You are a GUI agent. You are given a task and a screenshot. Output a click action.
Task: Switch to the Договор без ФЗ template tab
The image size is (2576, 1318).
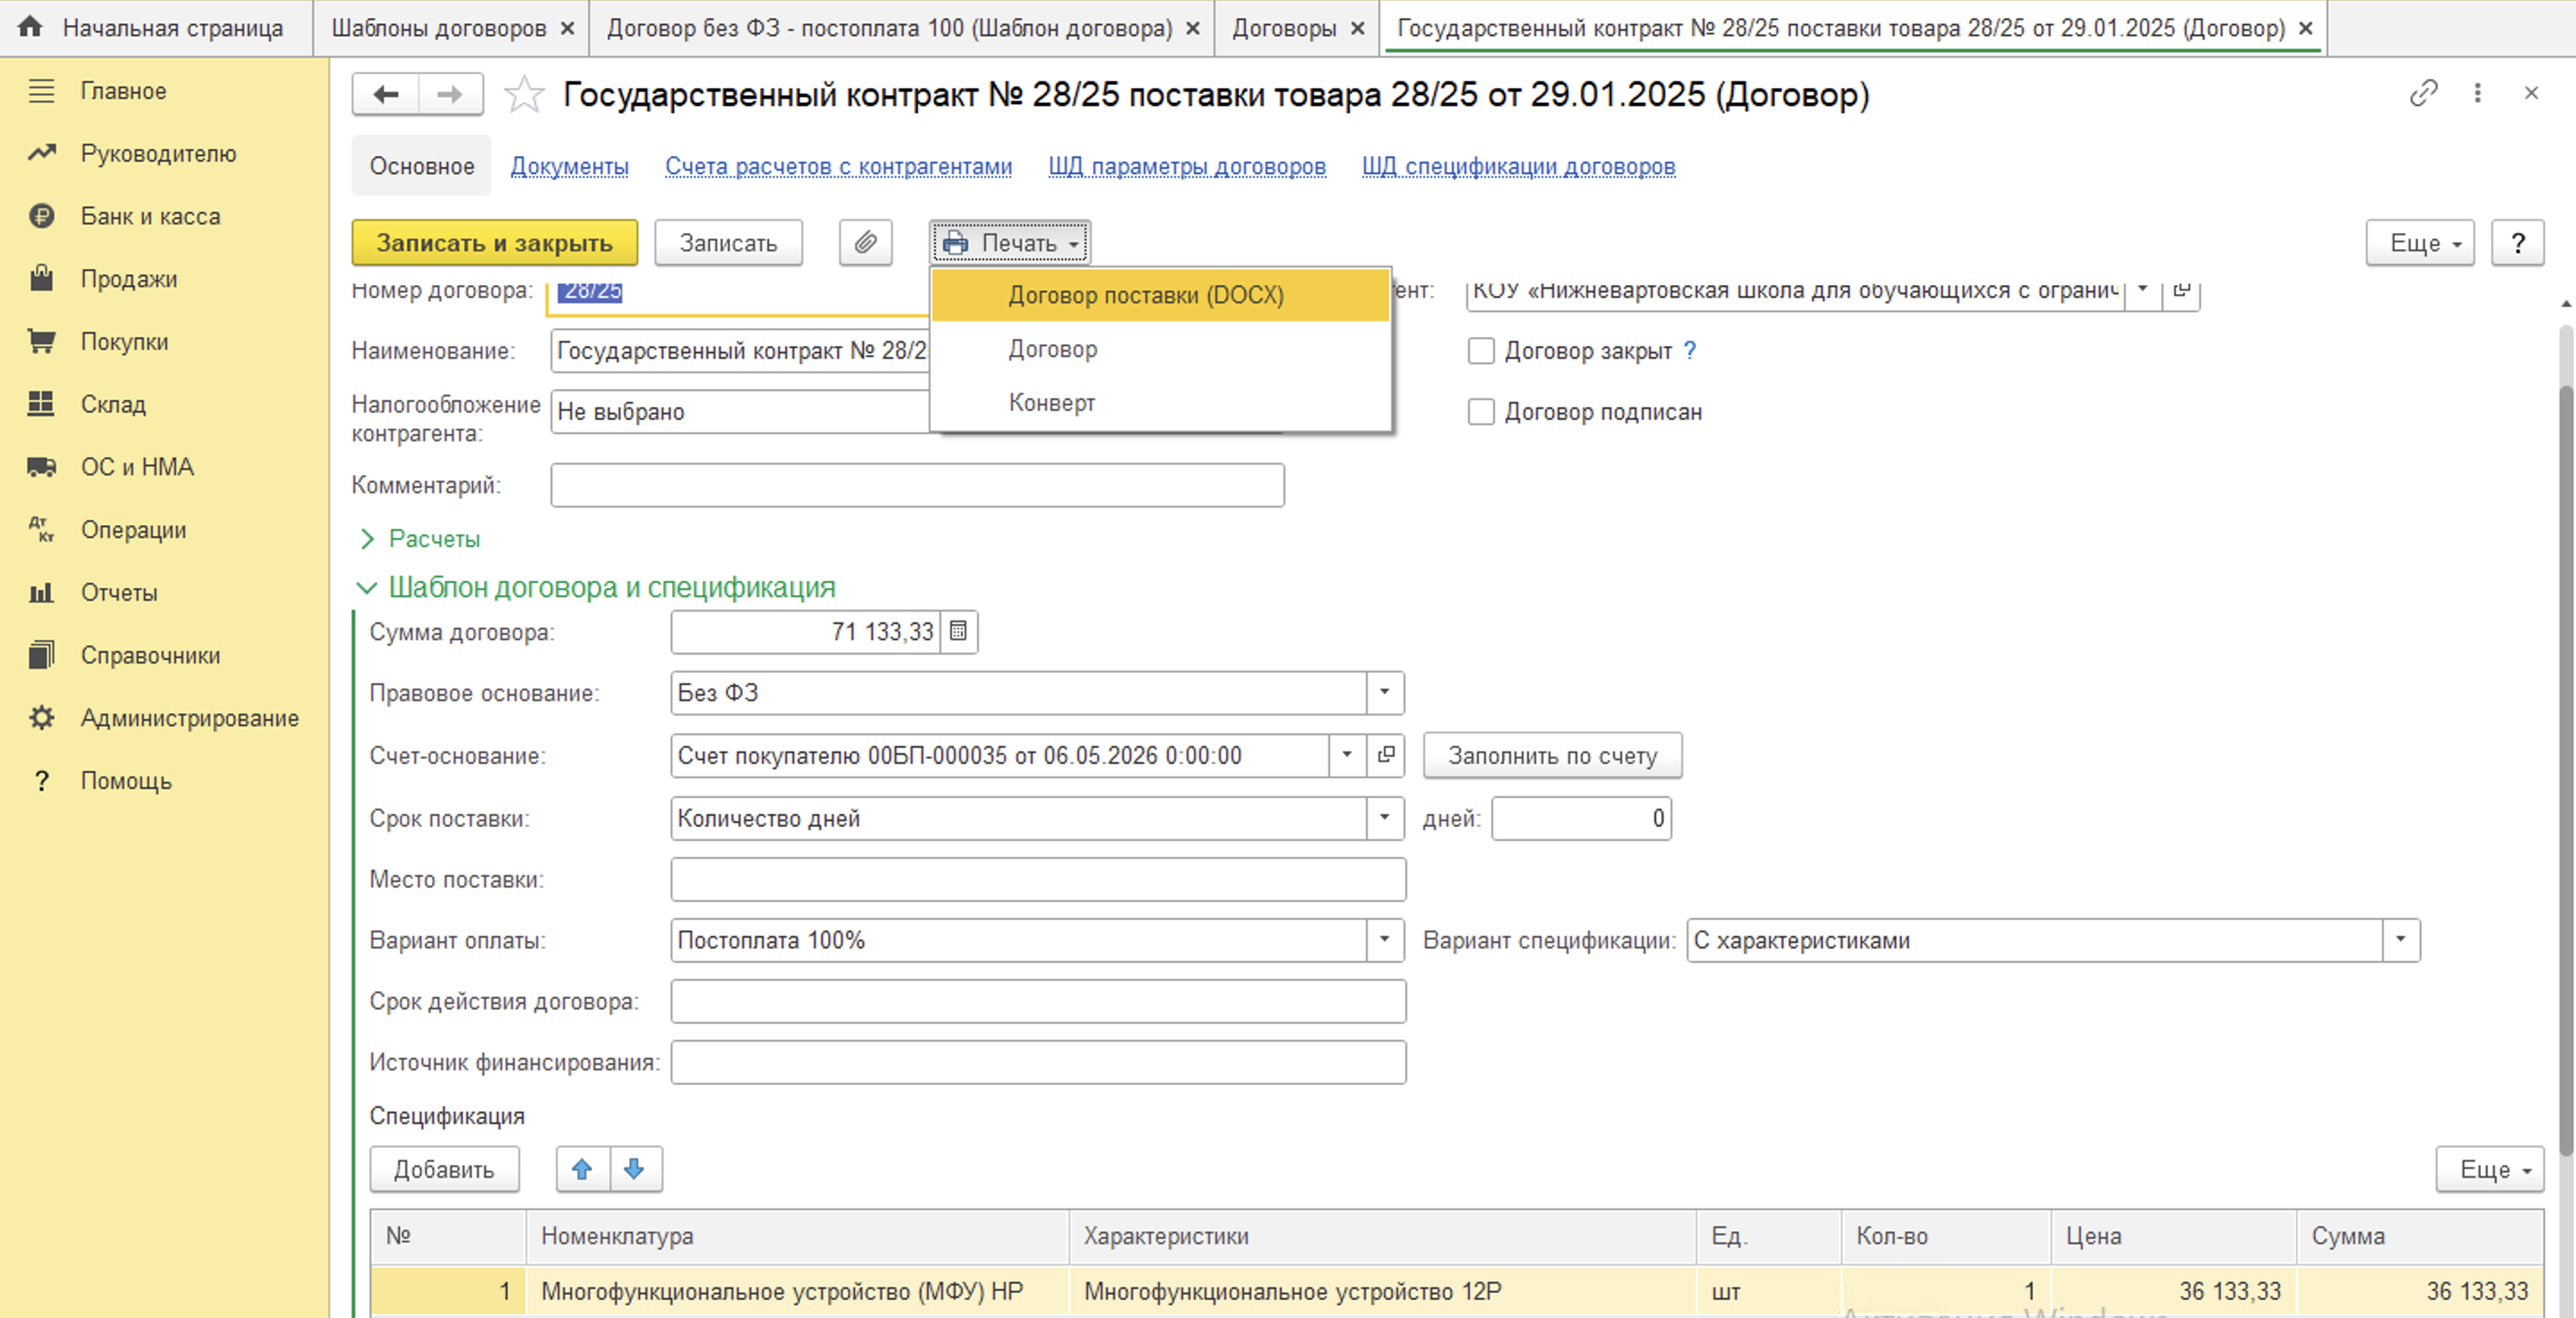(x=890, y=28)
